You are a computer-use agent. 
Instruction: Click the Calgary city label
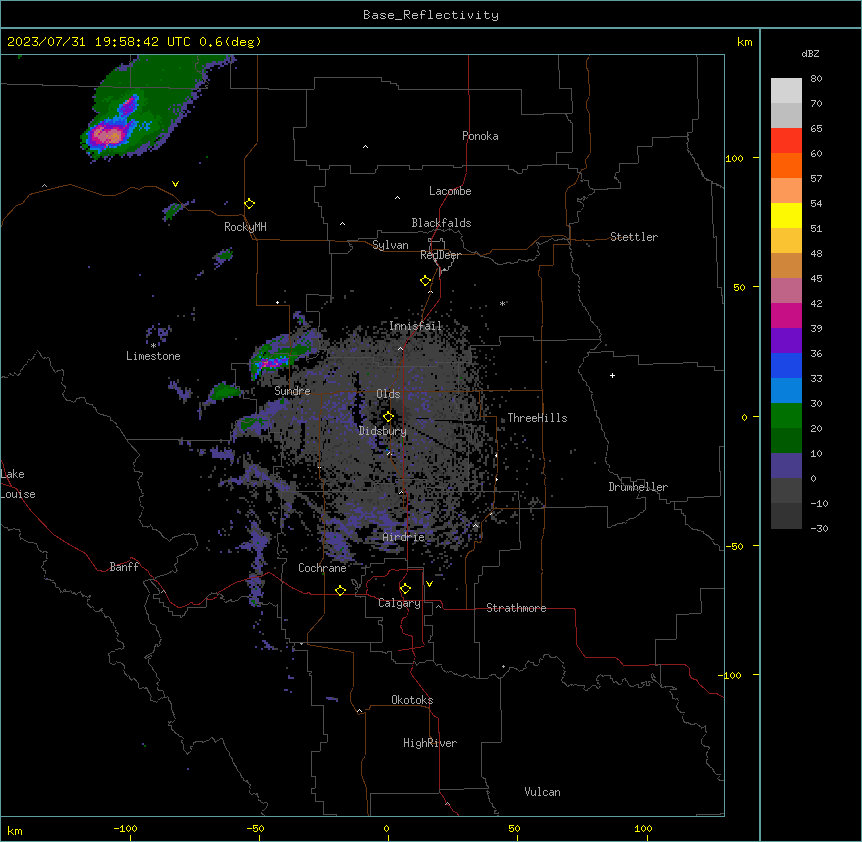tap(400, 603)
